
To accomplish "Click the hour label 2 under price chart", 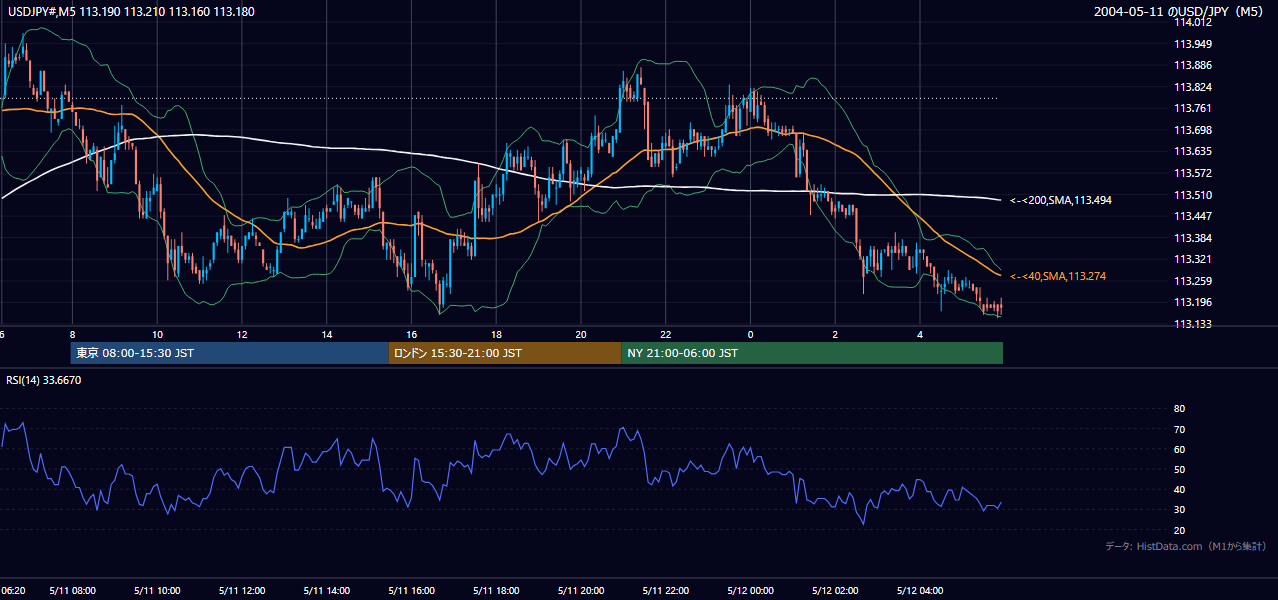I will click(836, 334).
